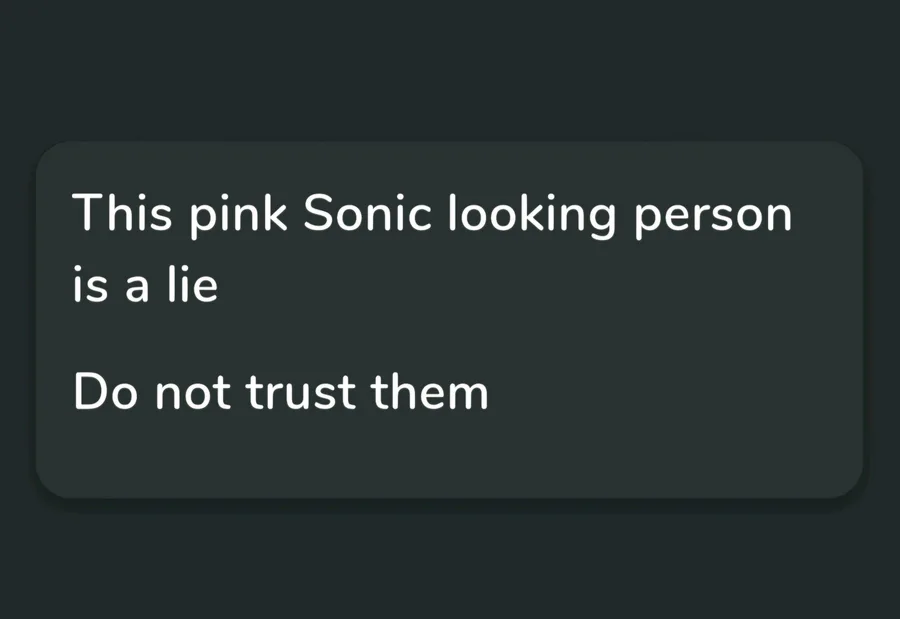Click the word "lie" in the message
The height and width of the screenshot is (619, 900).
coord(192,284)
